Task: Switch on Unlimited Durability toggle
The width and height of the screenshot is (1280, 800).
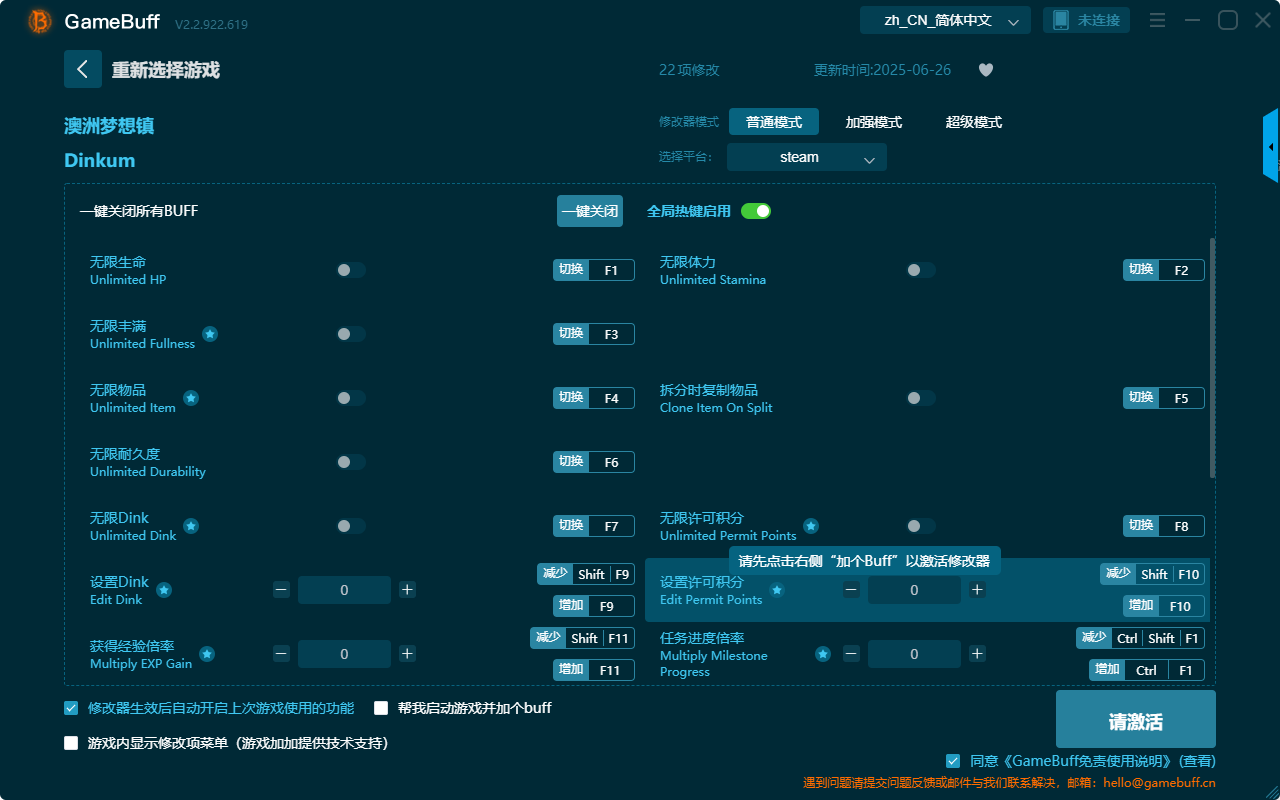Action: [351, 462]
